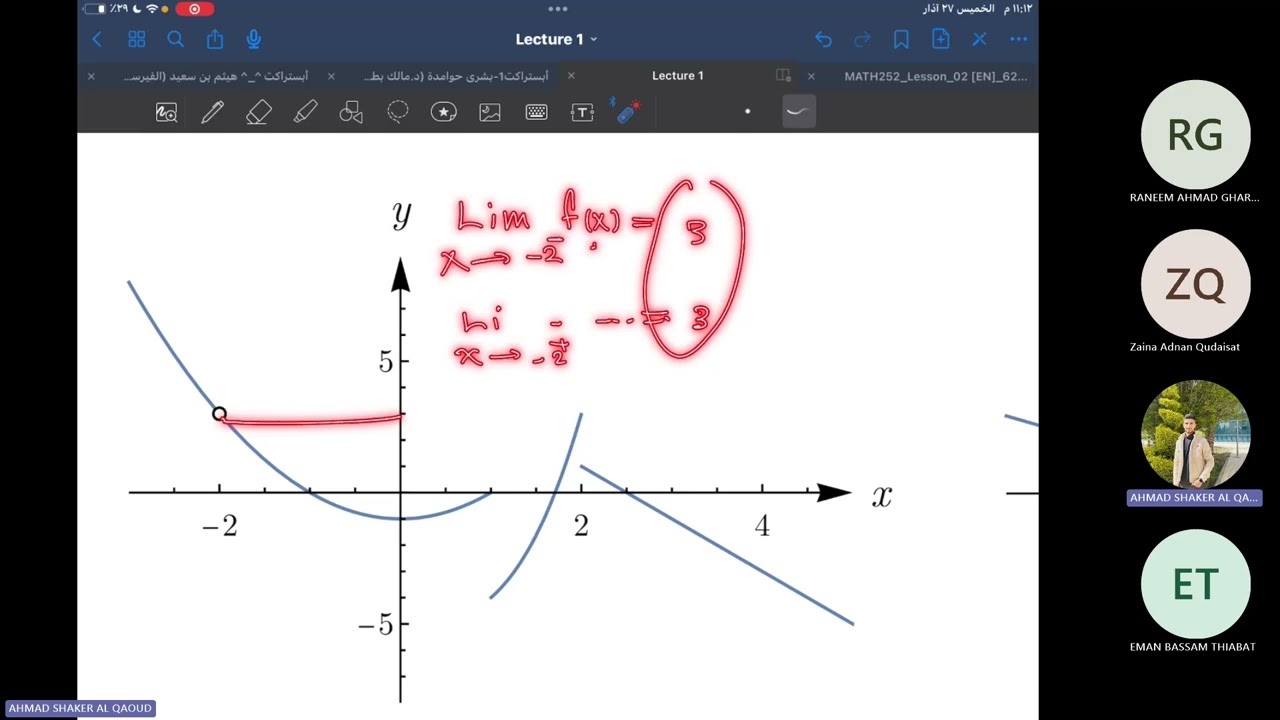Click the y-axis label 5
Viewport: 1280px width, 720px height.
coord(386,362)
